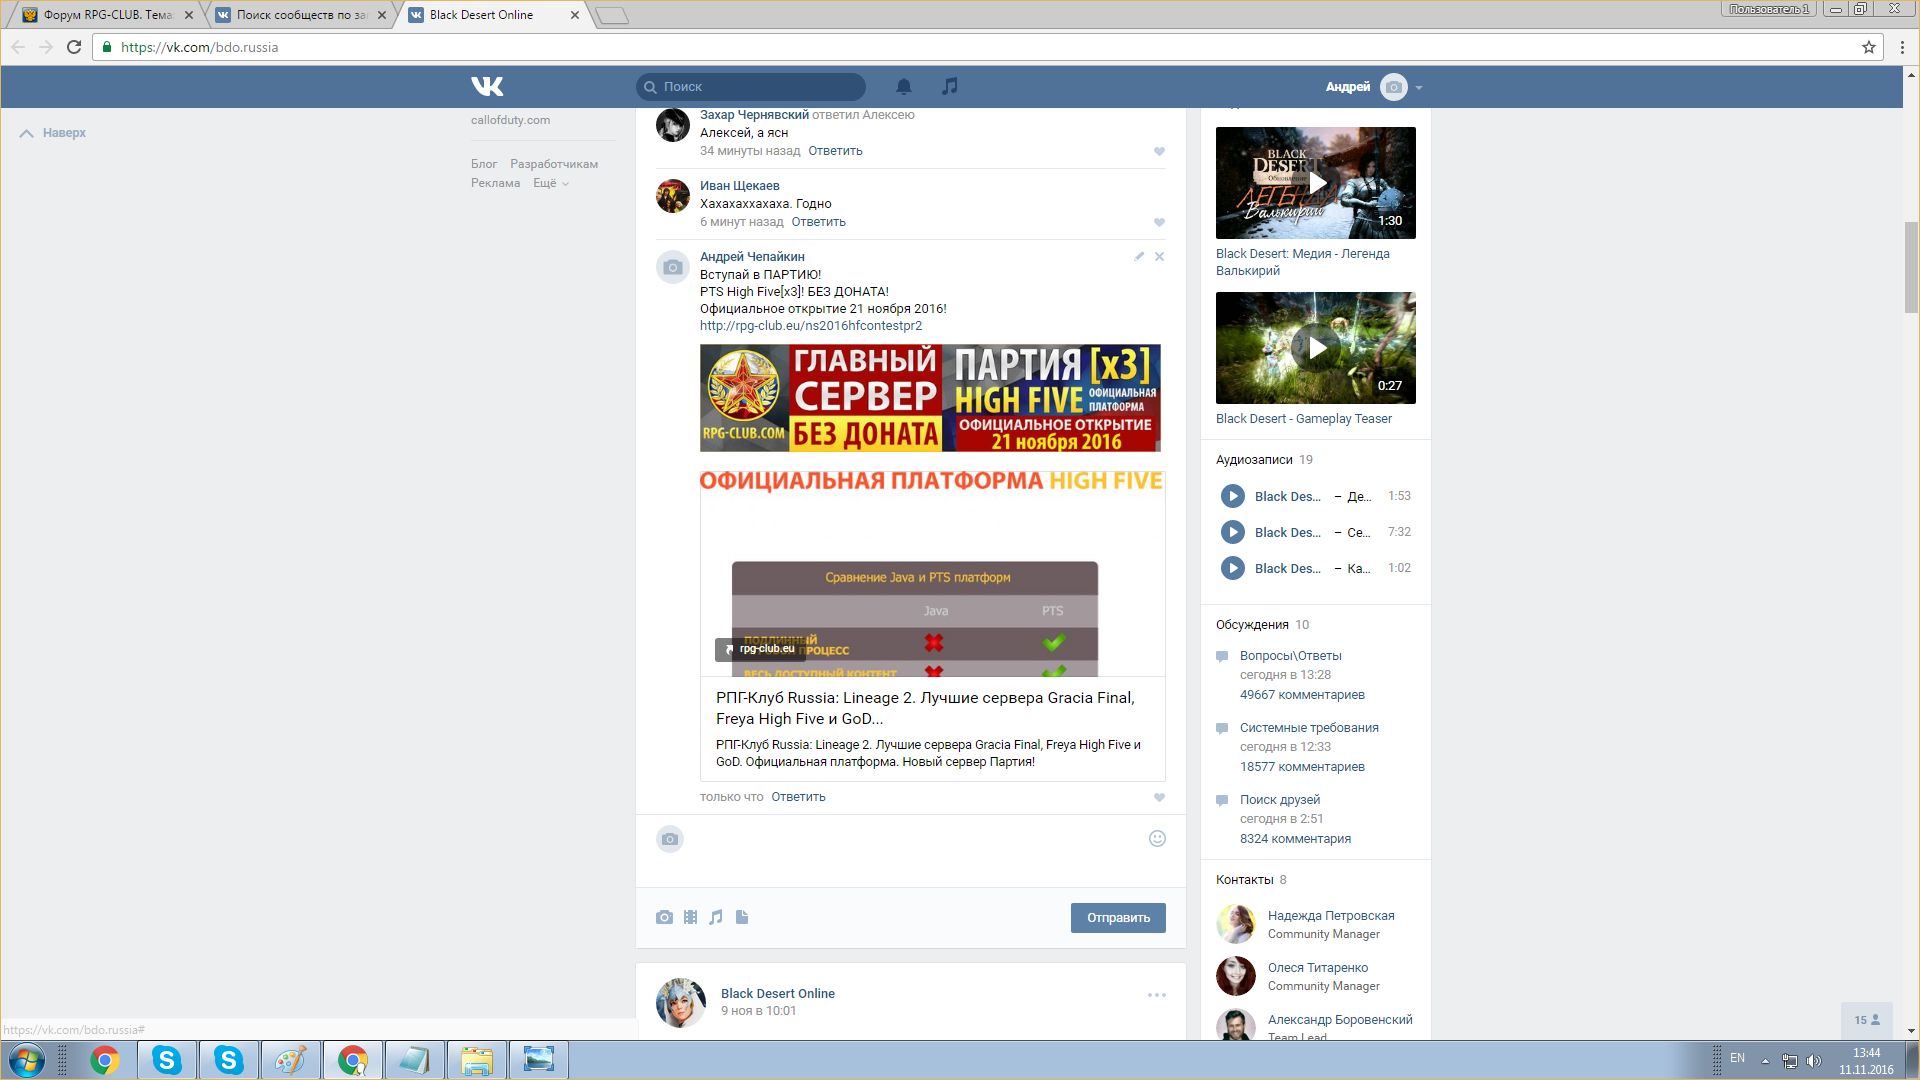This screenshot has height=1080, width=1920.
Task: Expand the Ещё footer menu
Action: click(550, 183)
